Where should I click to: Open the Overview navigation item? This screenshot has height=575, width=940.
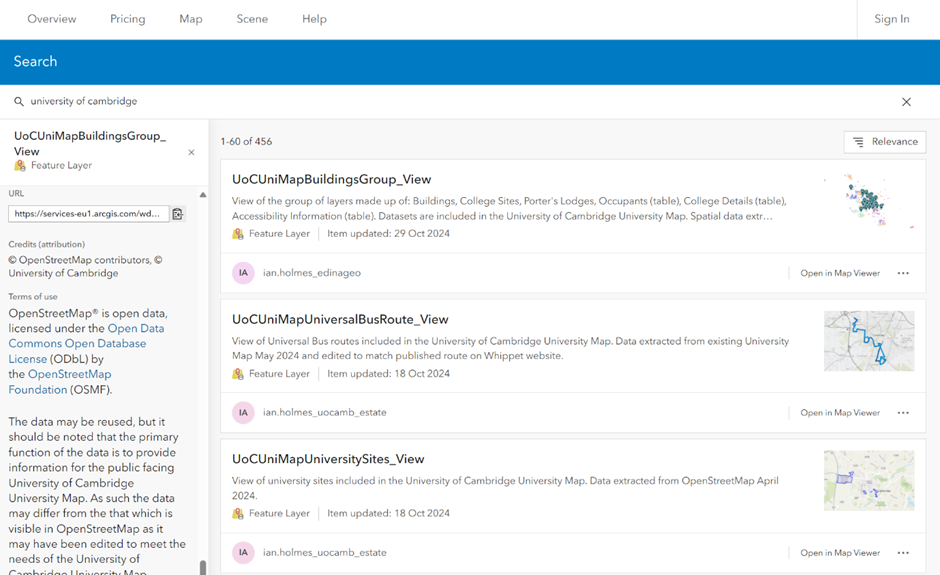pyautogui.click(x=52, y=19)
